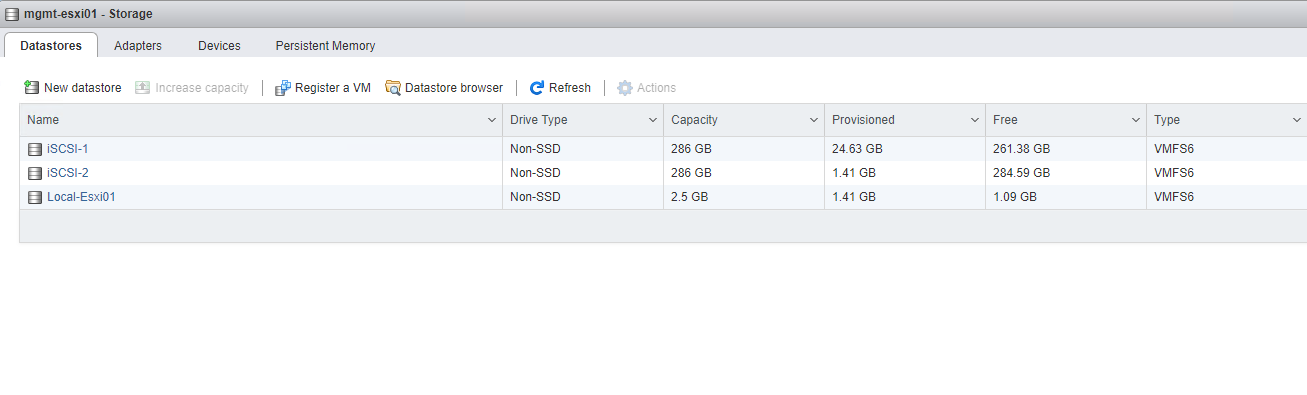Click the Local-Esxi01 datastore icon
1307x395 pixels.
pyautogui.click(x=35, y=197)
